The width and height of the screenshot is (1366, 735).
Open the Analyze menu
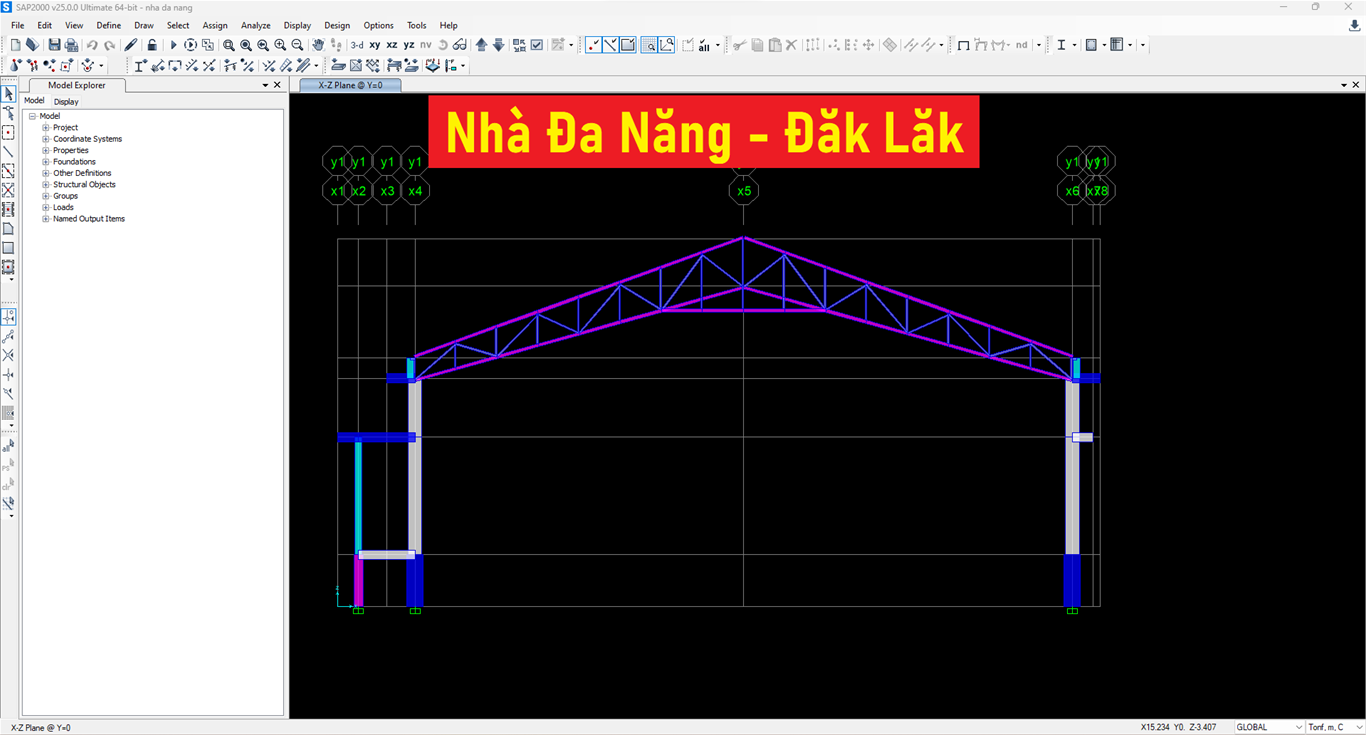tap(256, 25)
